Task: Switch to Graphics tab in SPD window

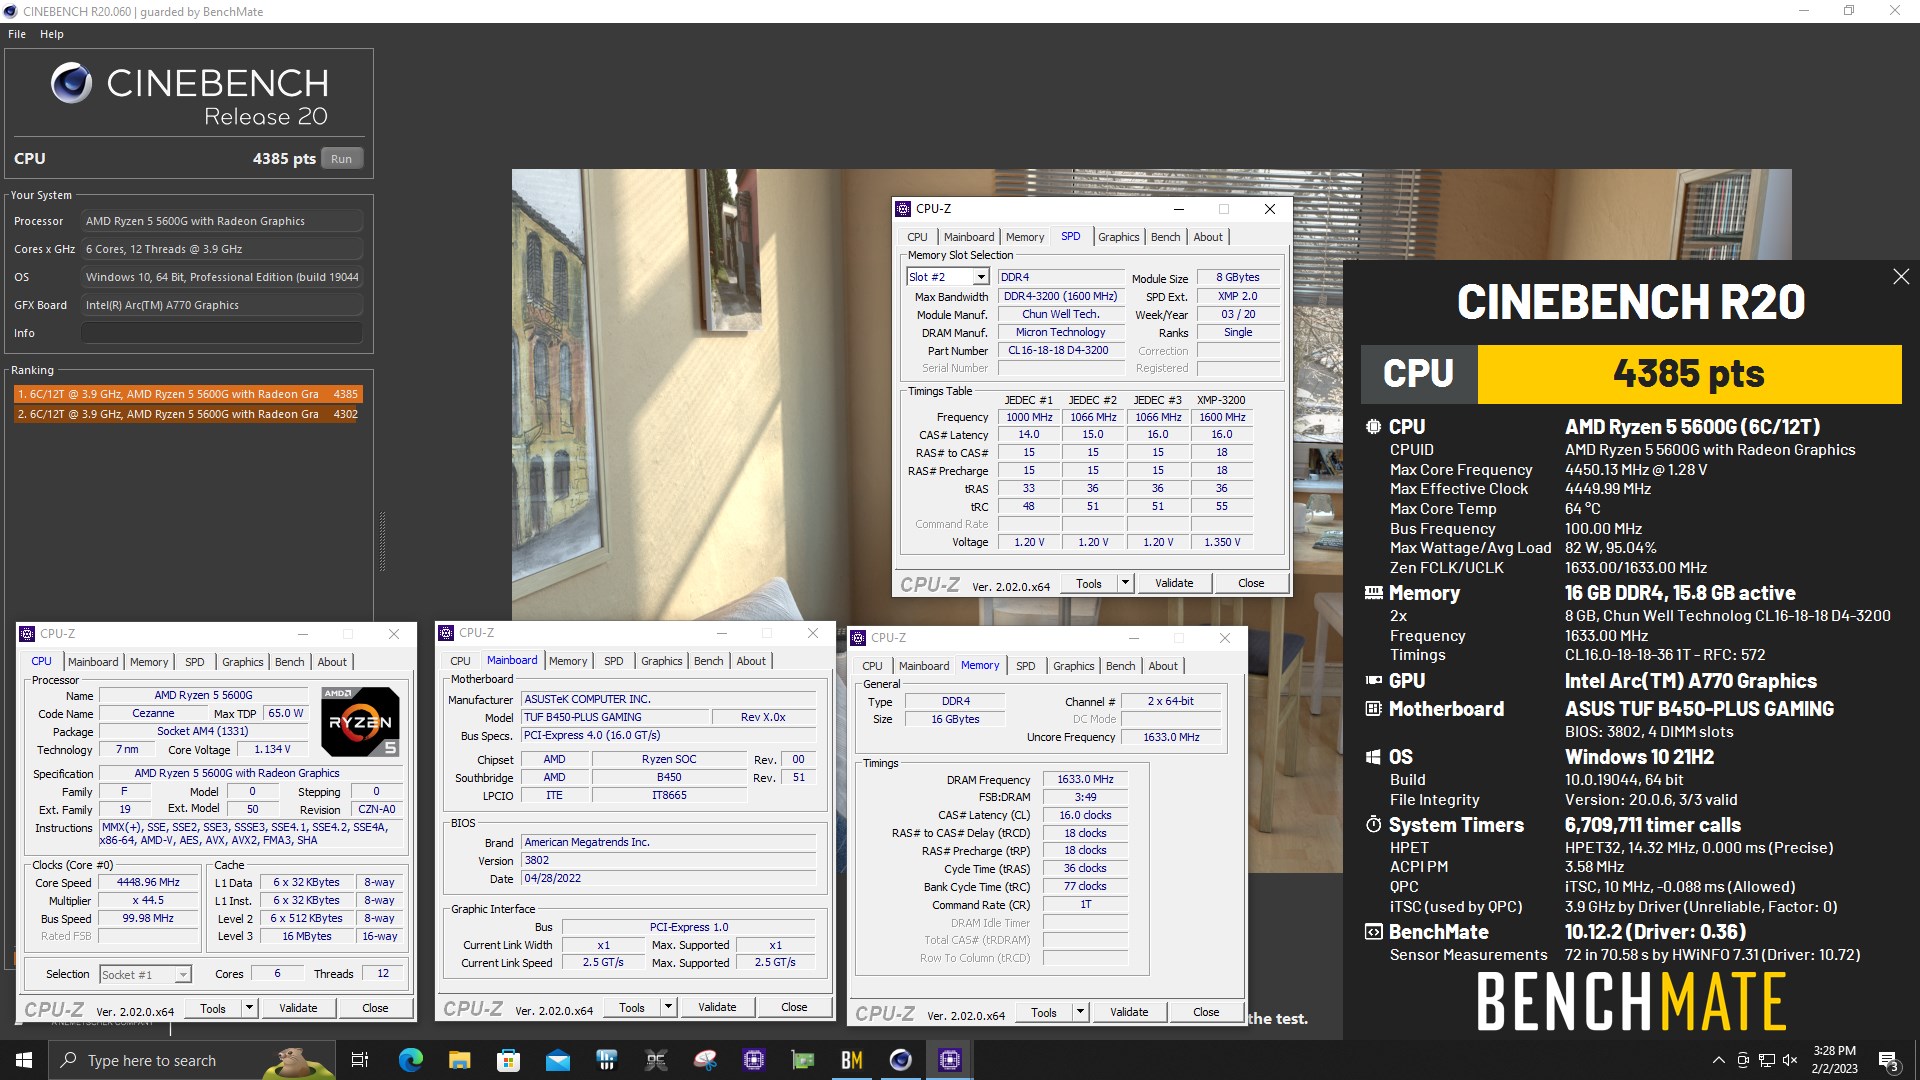Action: pos(1118,237)
